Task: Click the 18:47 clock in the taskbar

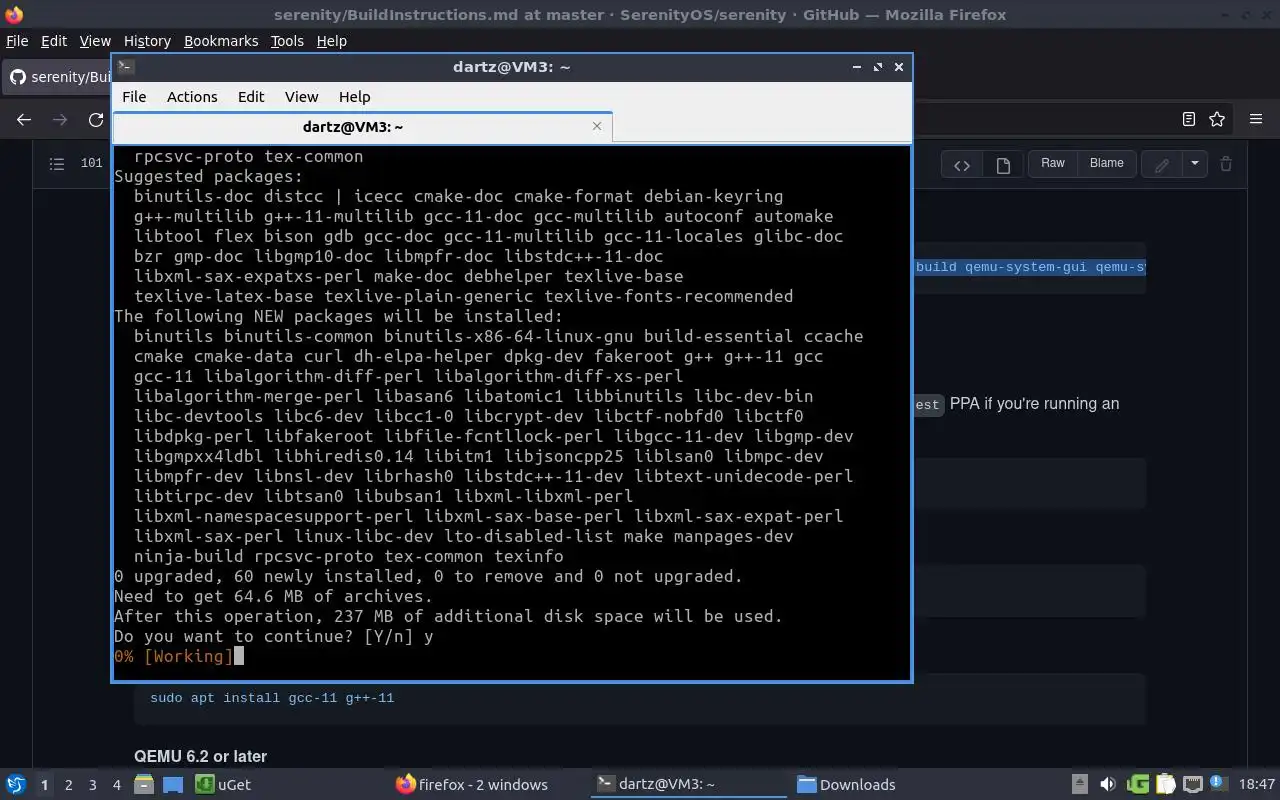Action: [1257, 785]
